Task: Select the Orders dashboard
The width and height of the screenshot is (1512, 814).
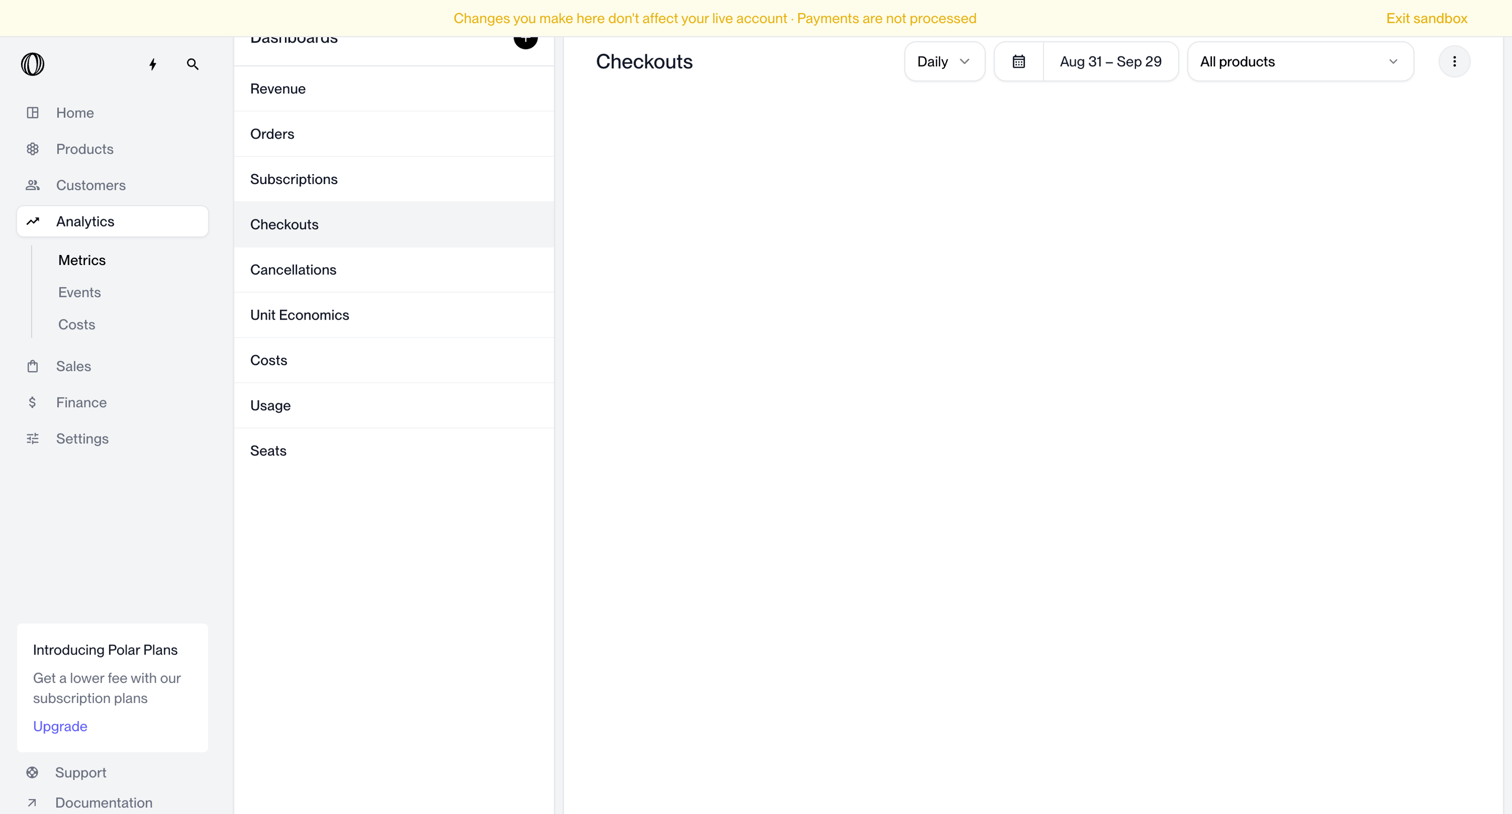Action: [x=394, y=134]
